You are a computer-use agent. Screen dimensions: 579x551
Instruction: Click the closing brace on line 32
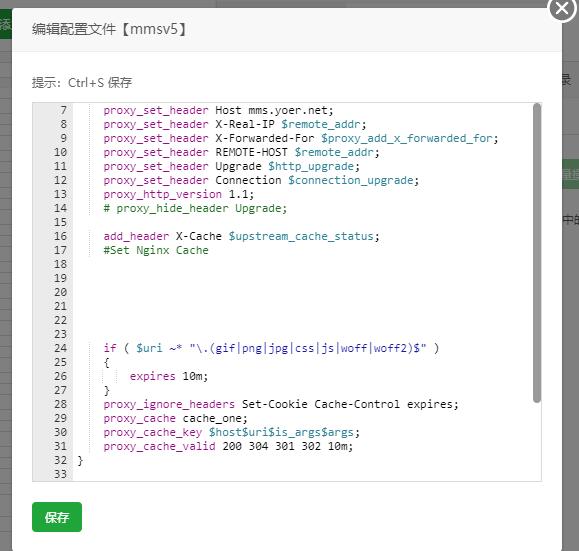click(x=80, y=461)
